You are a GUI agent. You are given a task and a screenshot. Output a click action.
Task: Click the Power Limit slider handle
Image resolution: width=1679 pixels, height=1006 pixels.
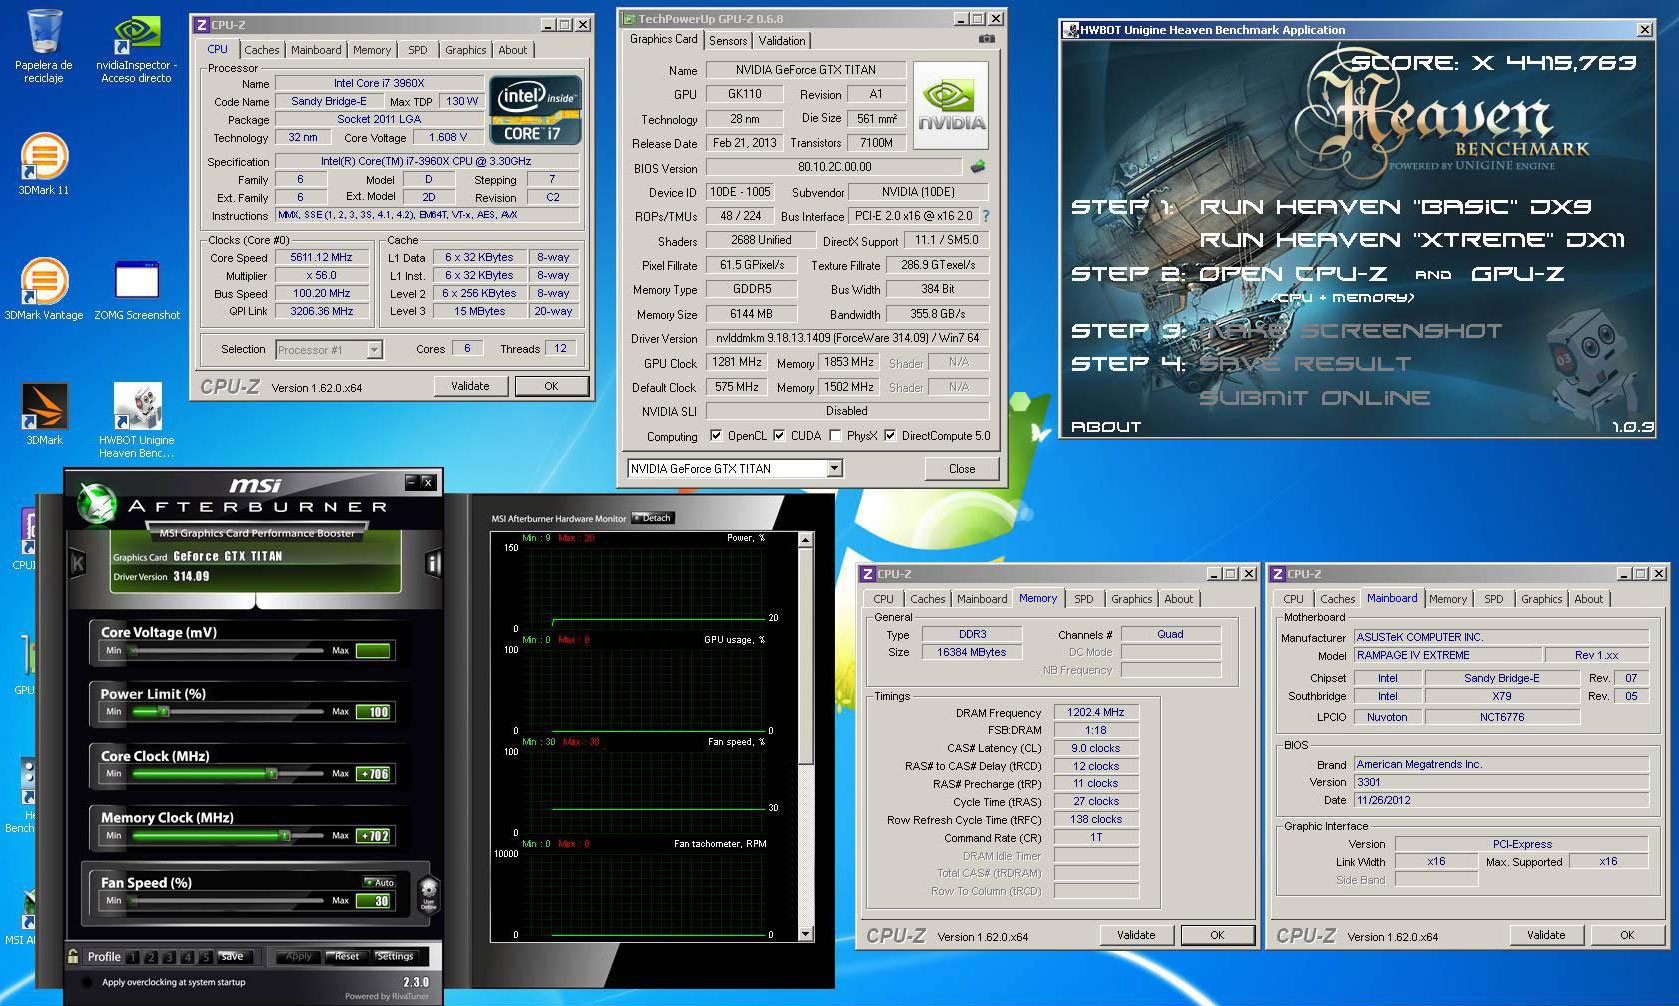(x=163, y=712)
